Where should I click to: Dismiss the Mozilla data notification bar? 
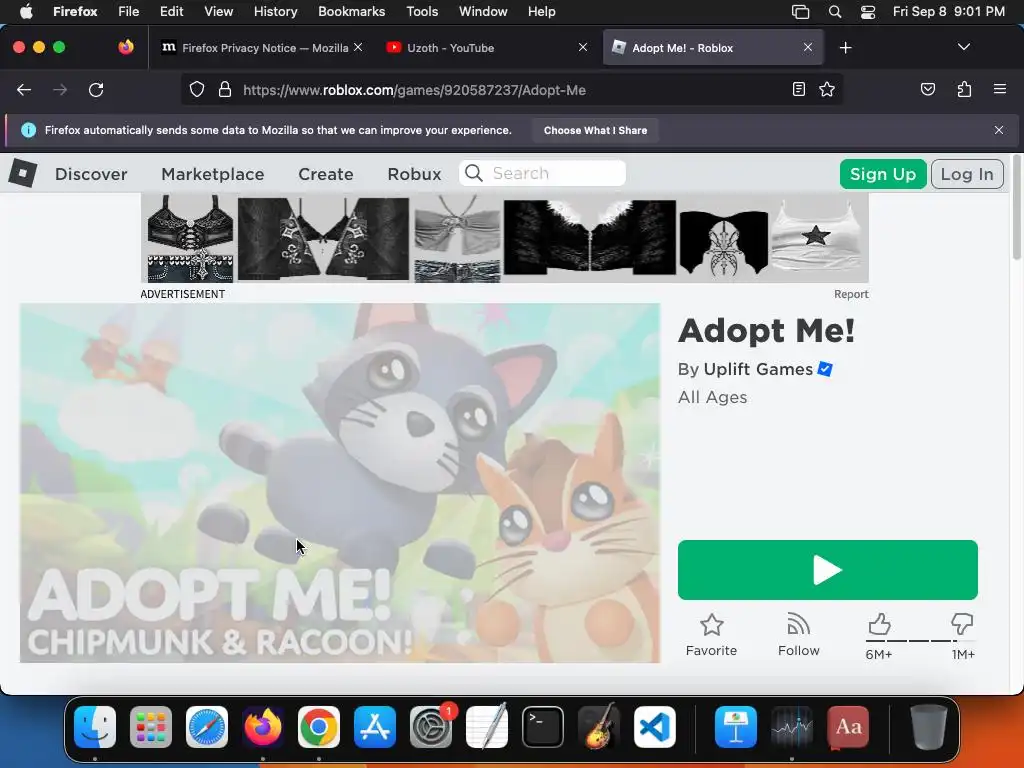[x=999, y=130]
